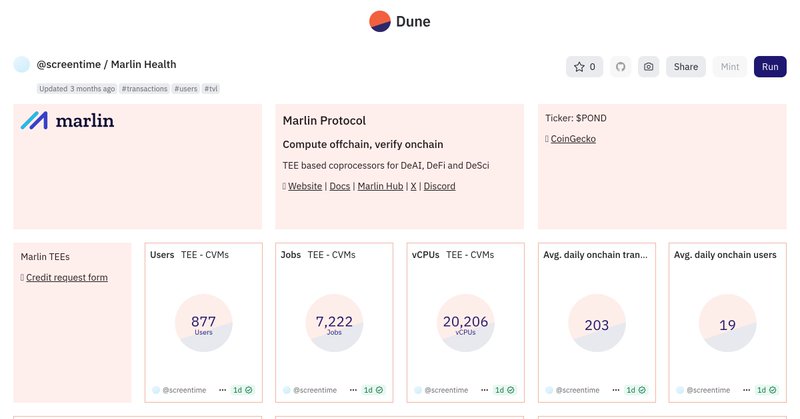
Task: Click the Marlin Protocol heading
Action: tap(324, 121)
